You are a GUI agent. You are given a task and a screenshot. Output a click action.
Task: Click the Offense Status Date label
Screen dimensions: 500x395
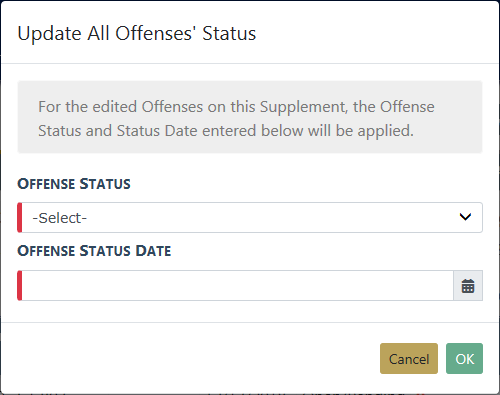(94, 251)
